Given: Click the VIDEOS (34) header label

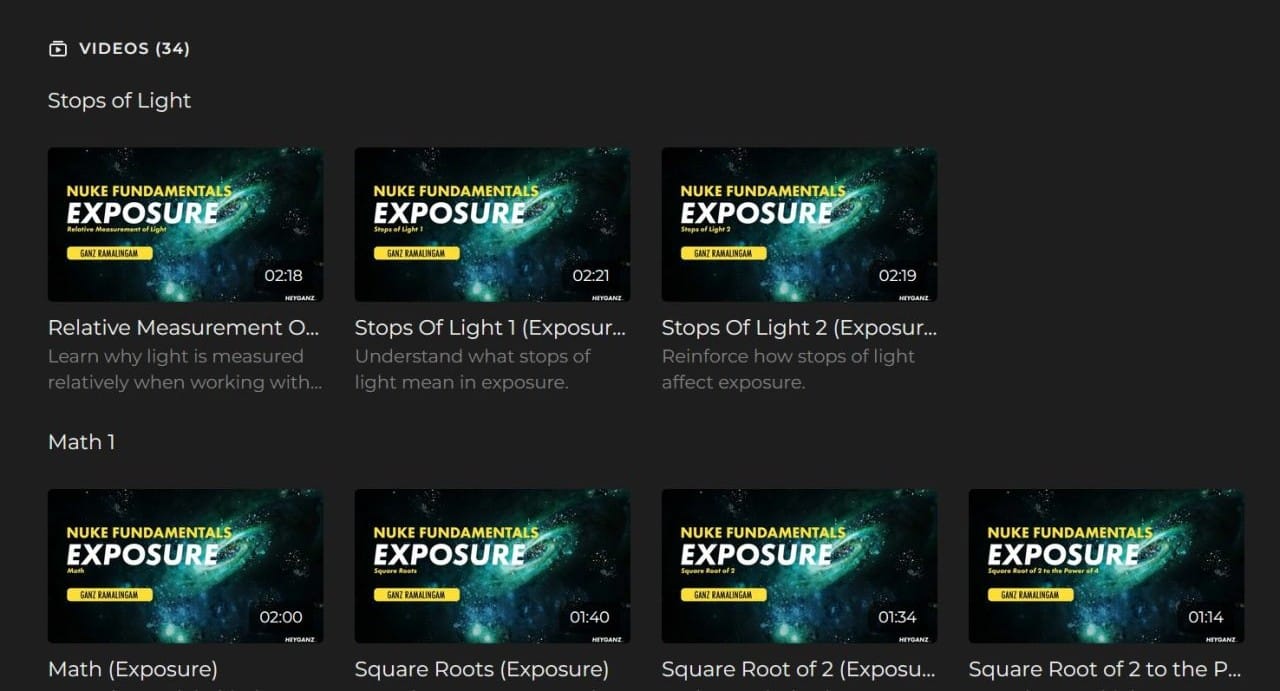Looking at the screenshot, I should click(131, 47).
